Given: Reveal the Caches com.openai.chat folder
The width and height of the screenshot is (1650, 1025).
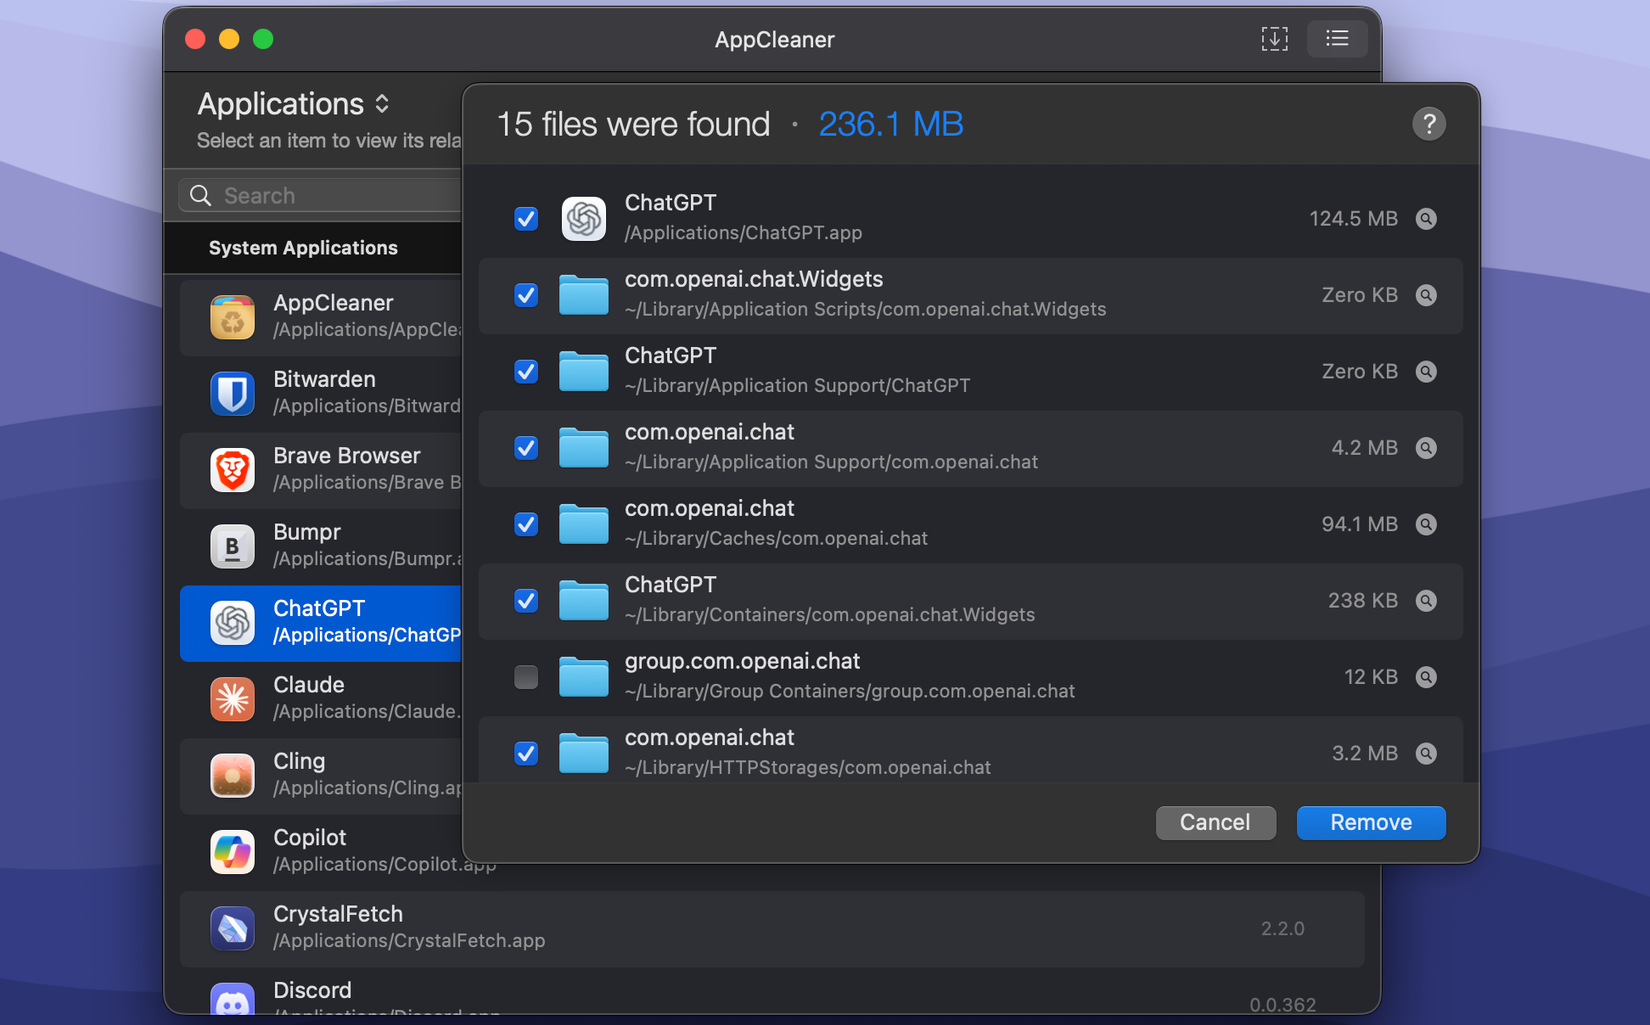Looking at the screenshot, I should [x=1426, y=524].
